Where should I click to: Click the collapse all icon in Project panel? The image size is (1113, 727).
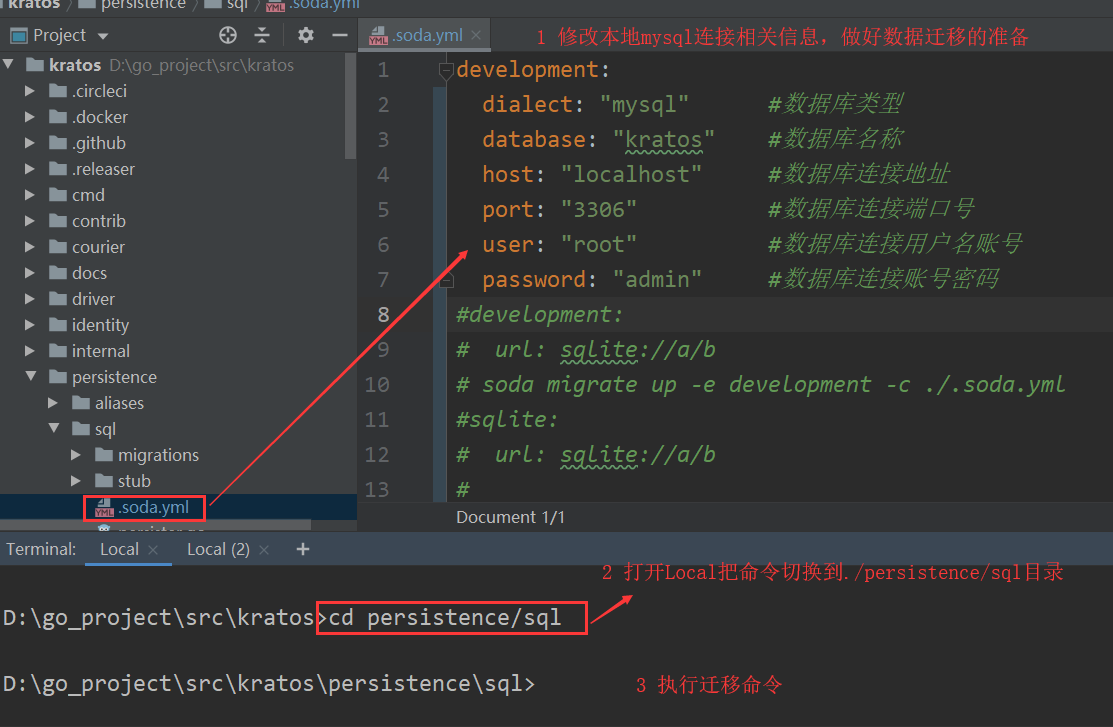pyautogui.click(x=262, y=35)
